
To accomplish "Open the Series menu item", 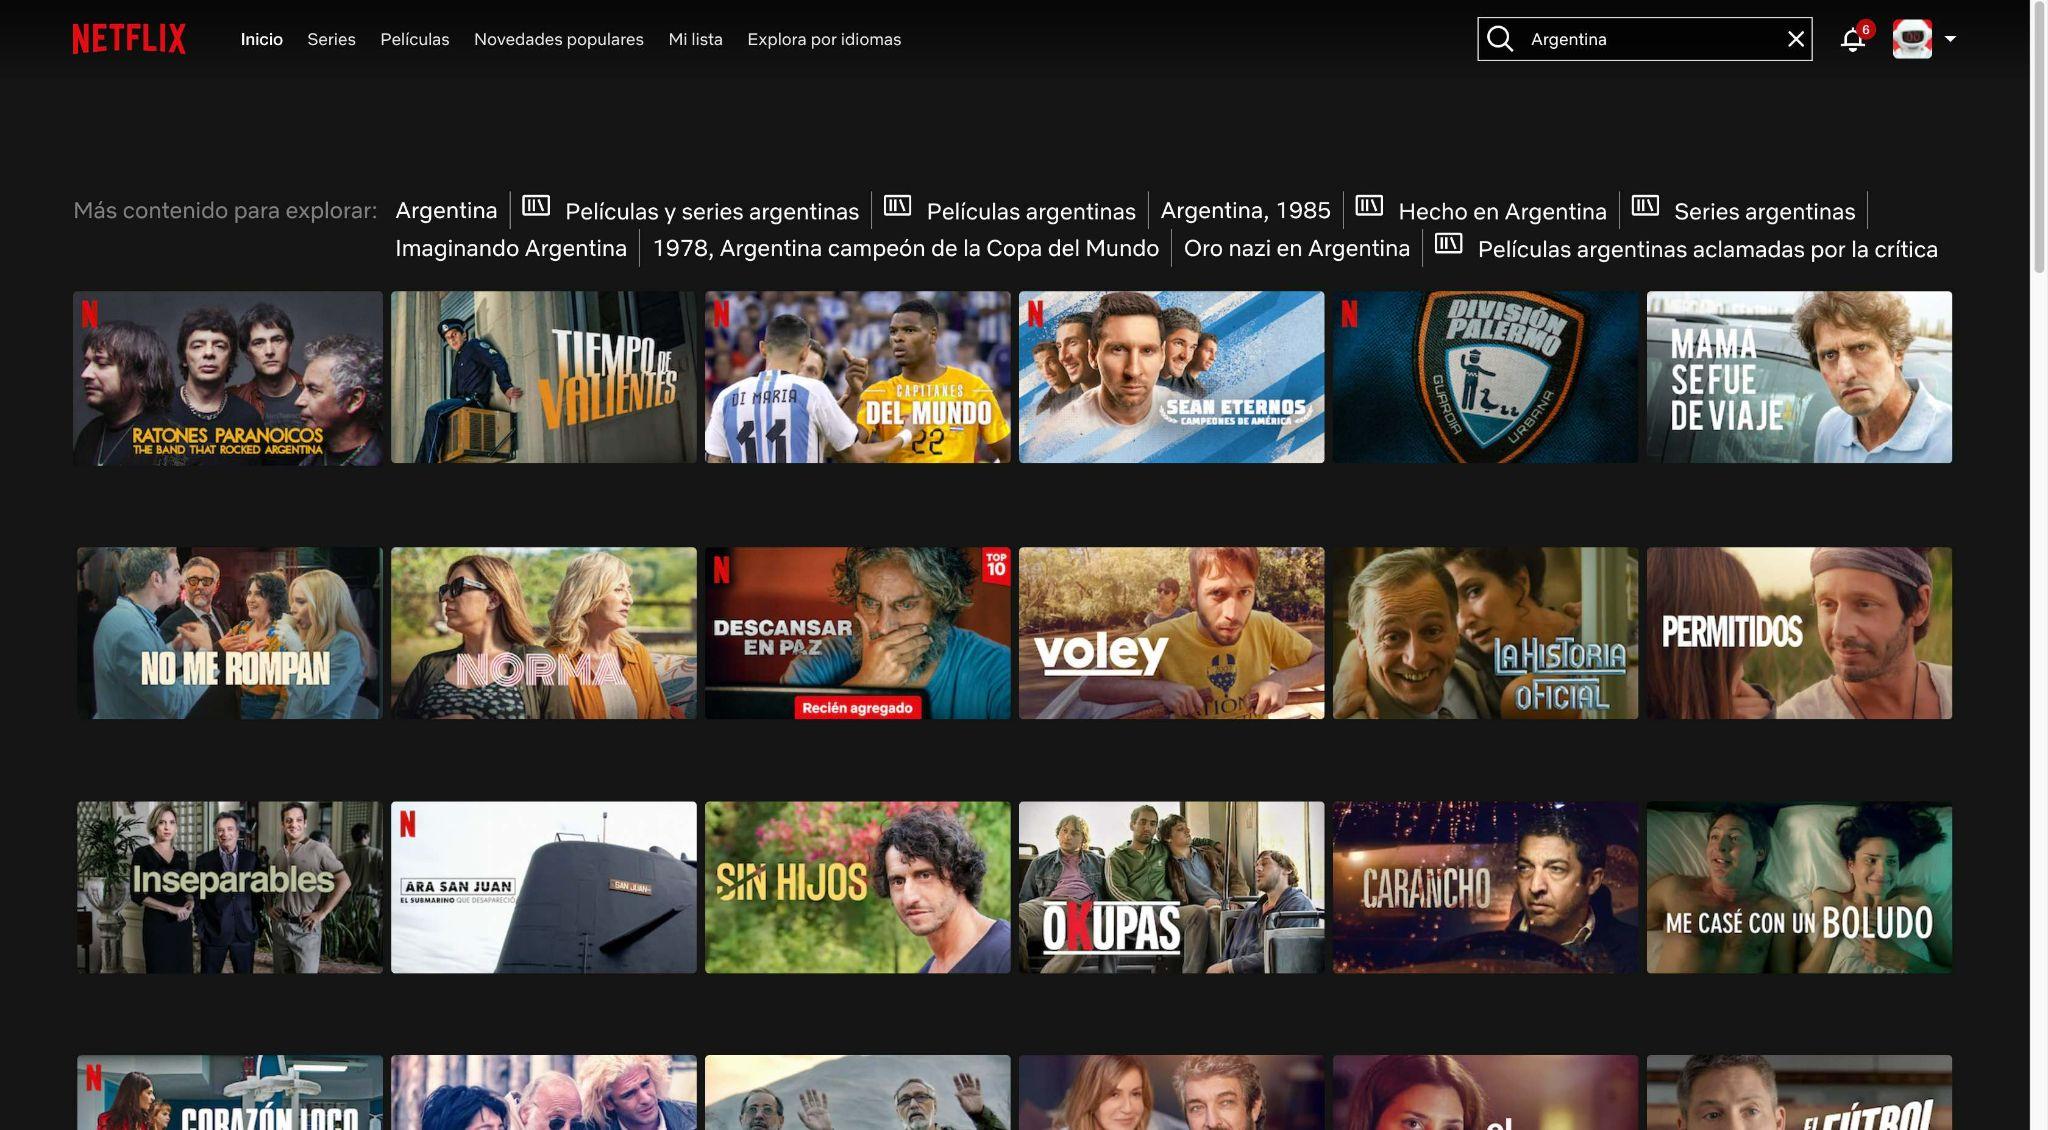I will tap(331, 39).
